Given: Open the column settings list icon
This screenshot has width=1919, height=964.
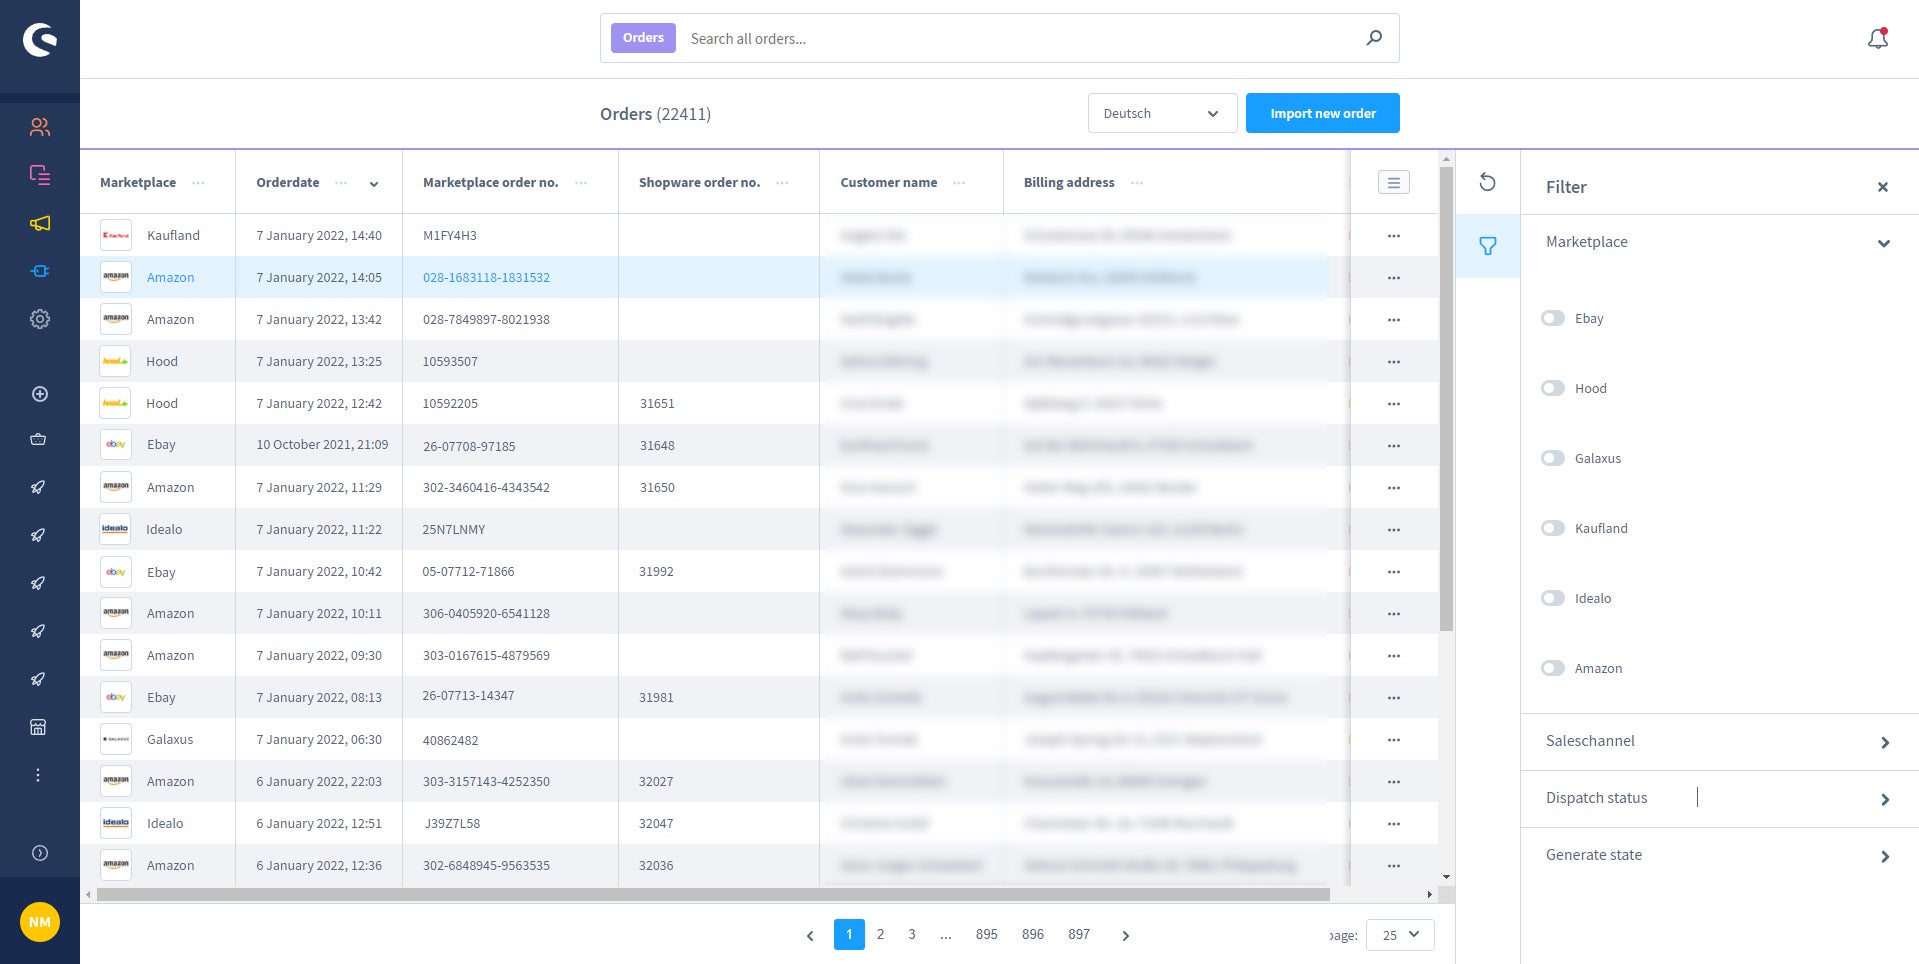Looking at the screenshot, I should [1394, 182].
